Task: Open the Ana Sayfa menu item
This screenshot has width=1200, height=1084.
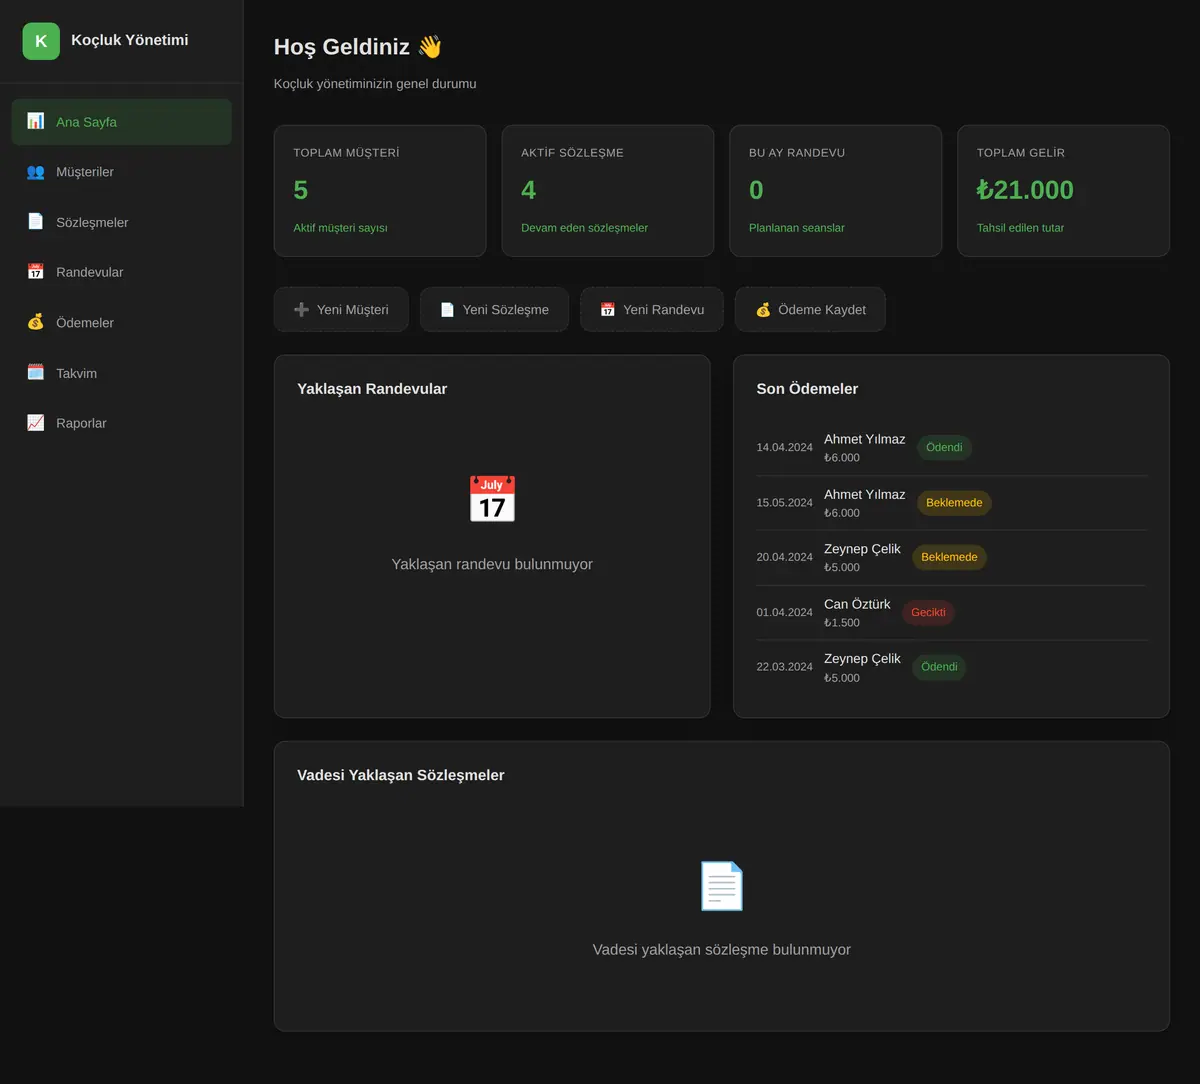Action: point(122,122)
